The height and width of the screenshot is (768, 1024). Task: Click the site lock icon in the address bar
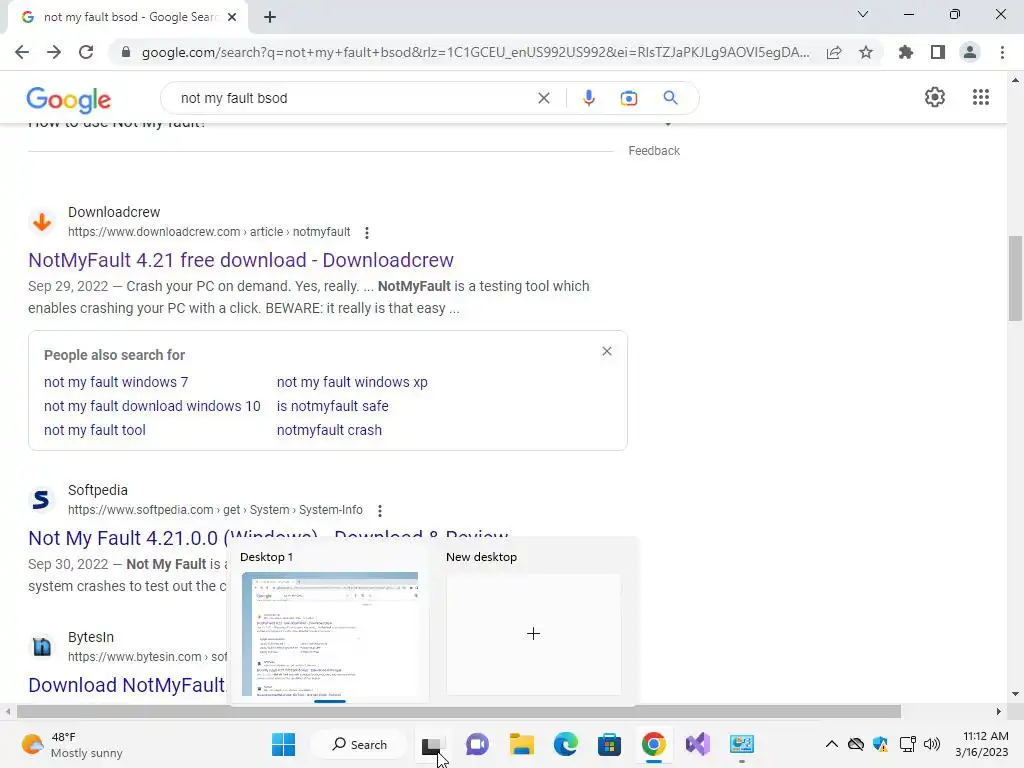[x=126, y=52]
